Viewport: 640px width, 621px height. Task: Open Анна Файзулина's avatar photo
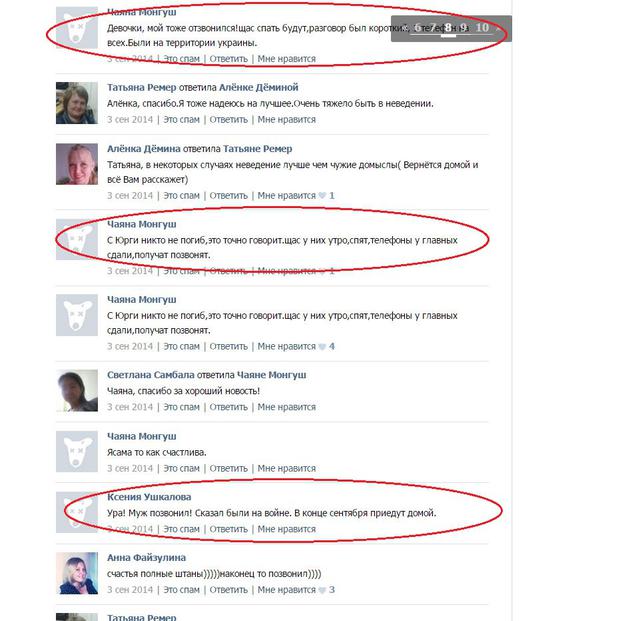pos(77,573)
